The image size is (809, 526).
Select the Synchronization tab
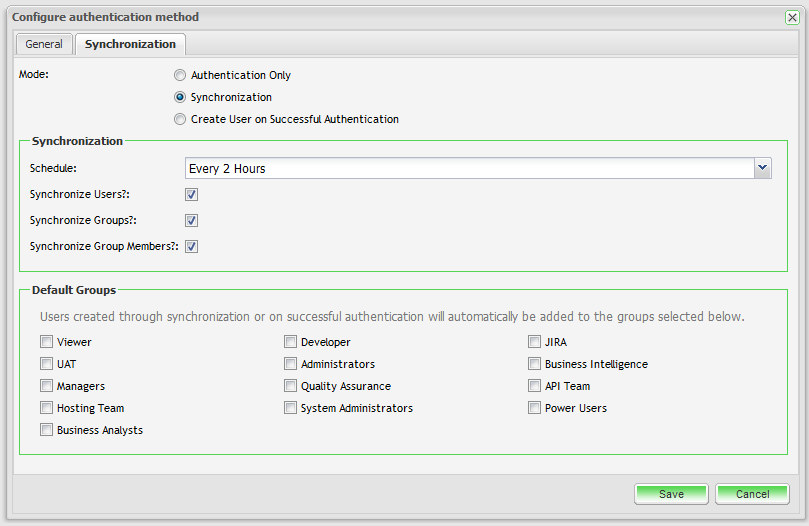click(x=130, y=44)
